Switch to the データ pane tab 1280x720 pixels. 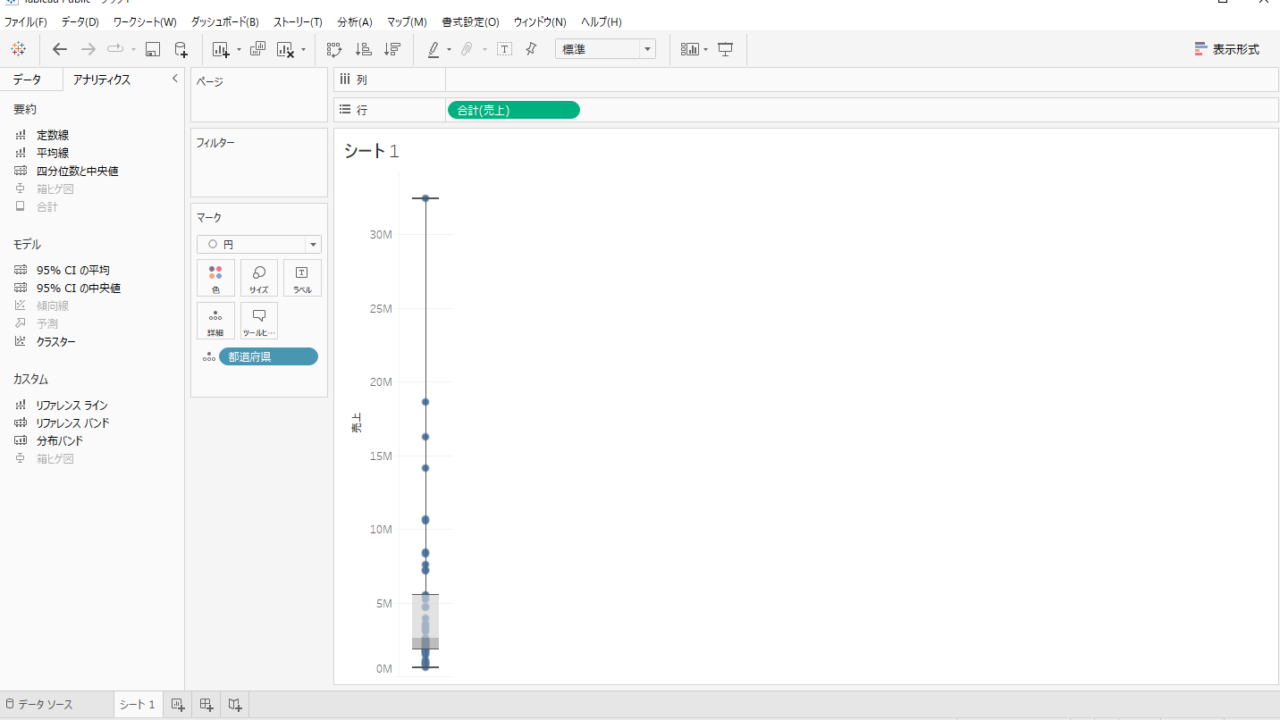click(27, 80)
